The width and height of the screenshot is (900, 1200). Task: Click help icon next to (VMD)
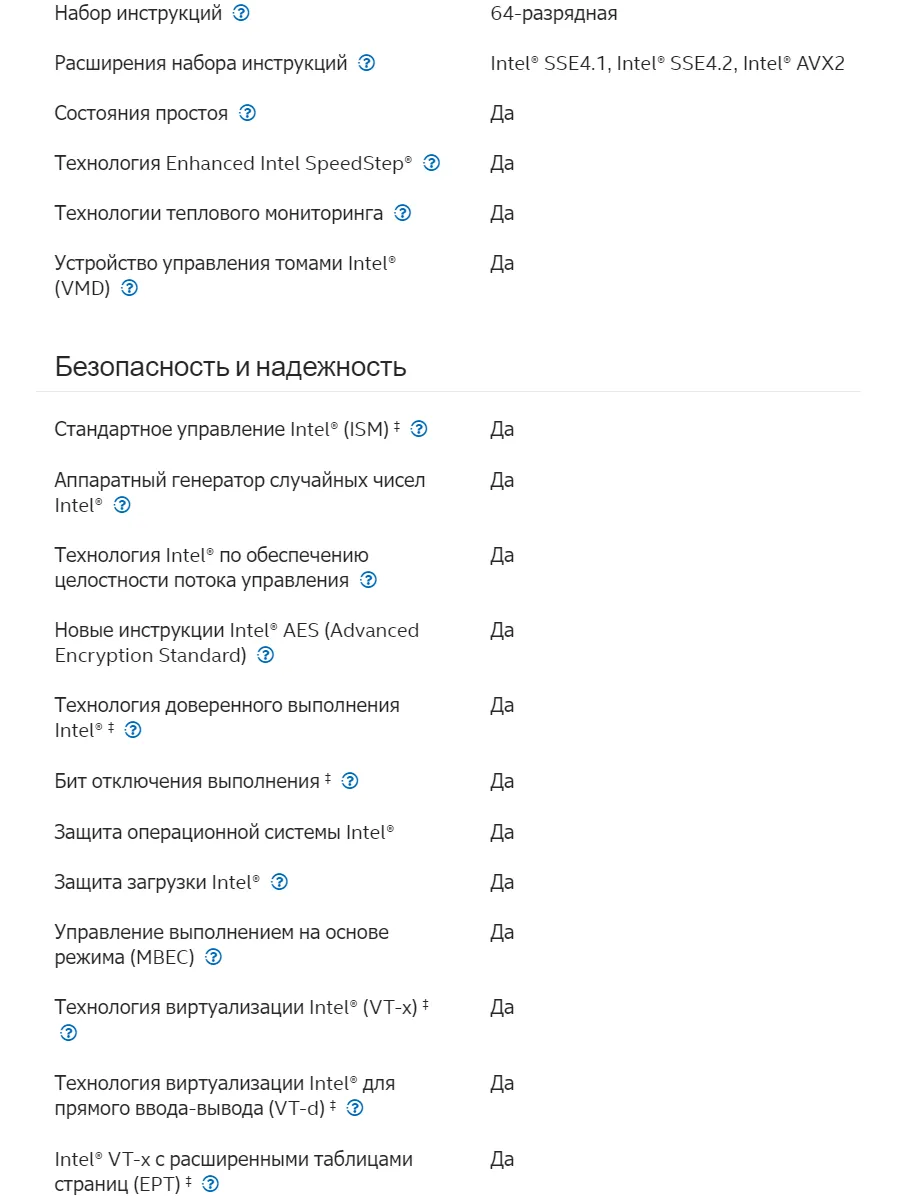(129, 289)
